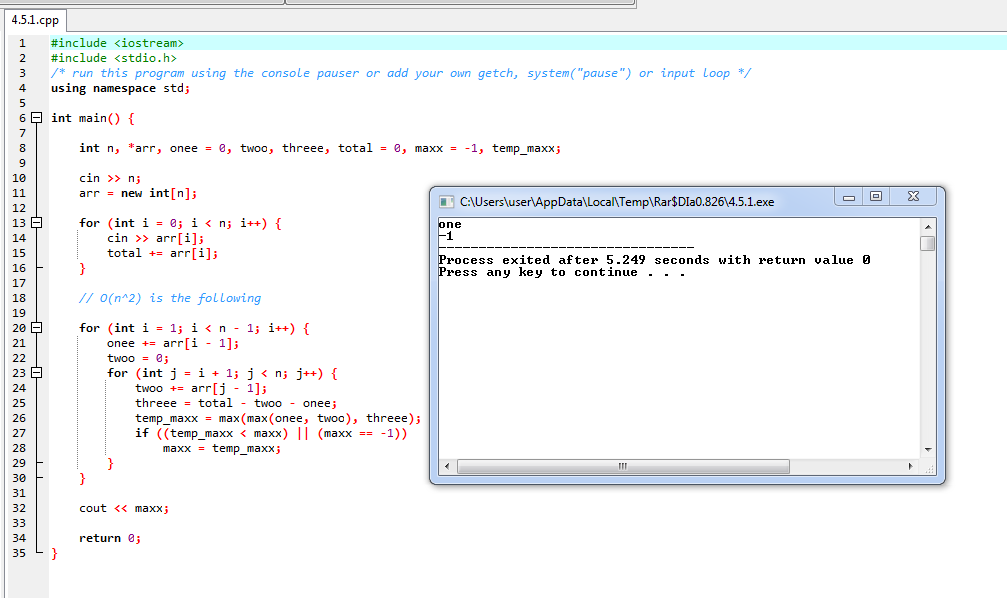Click the console window icon in title bar
This screenshot has height=598, width=1007.
coord(446,202)
